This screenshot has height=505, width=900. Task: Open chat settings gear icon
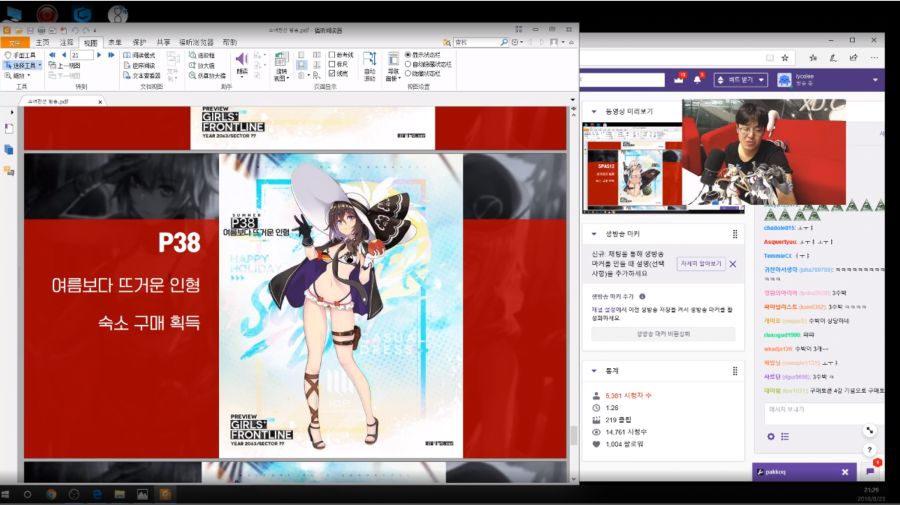[x=770, y=437]
